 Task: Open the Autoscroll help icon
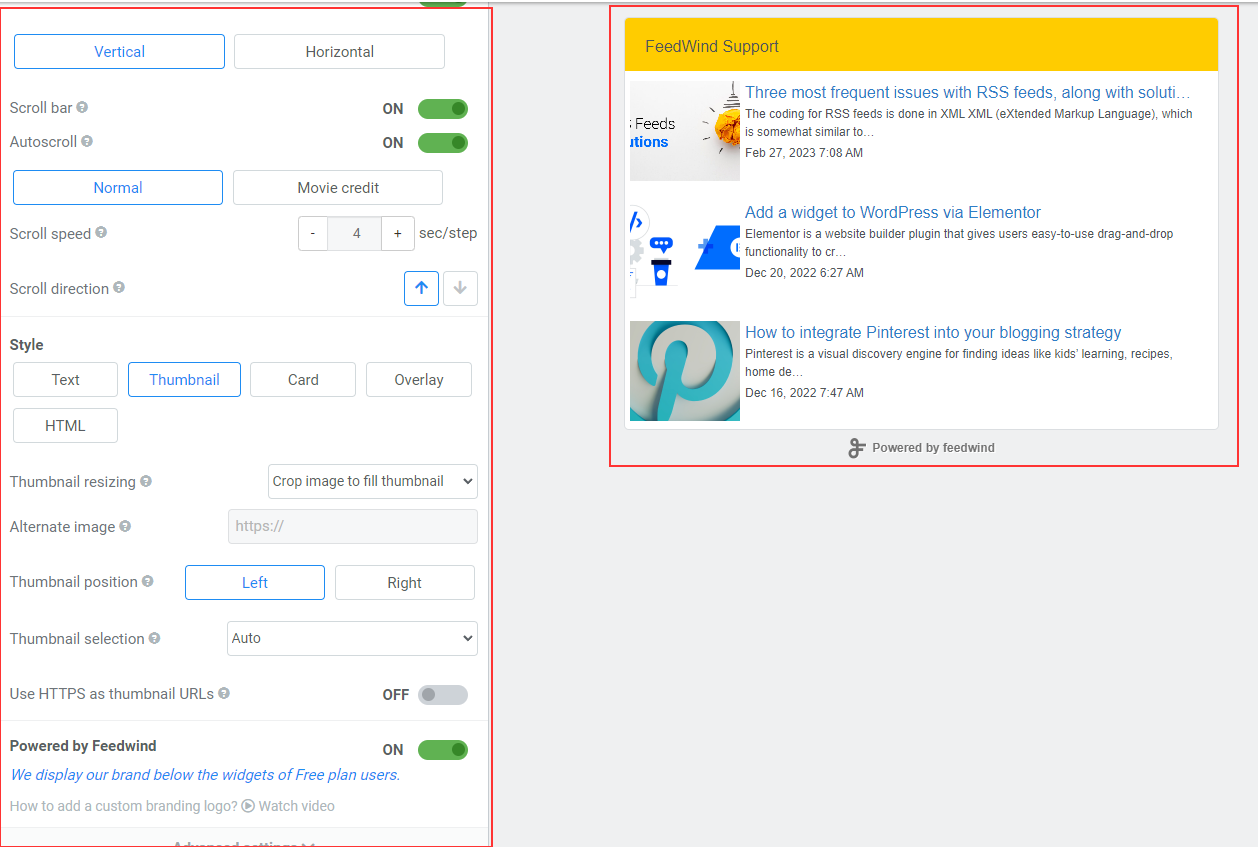click(x=87, y=141)
